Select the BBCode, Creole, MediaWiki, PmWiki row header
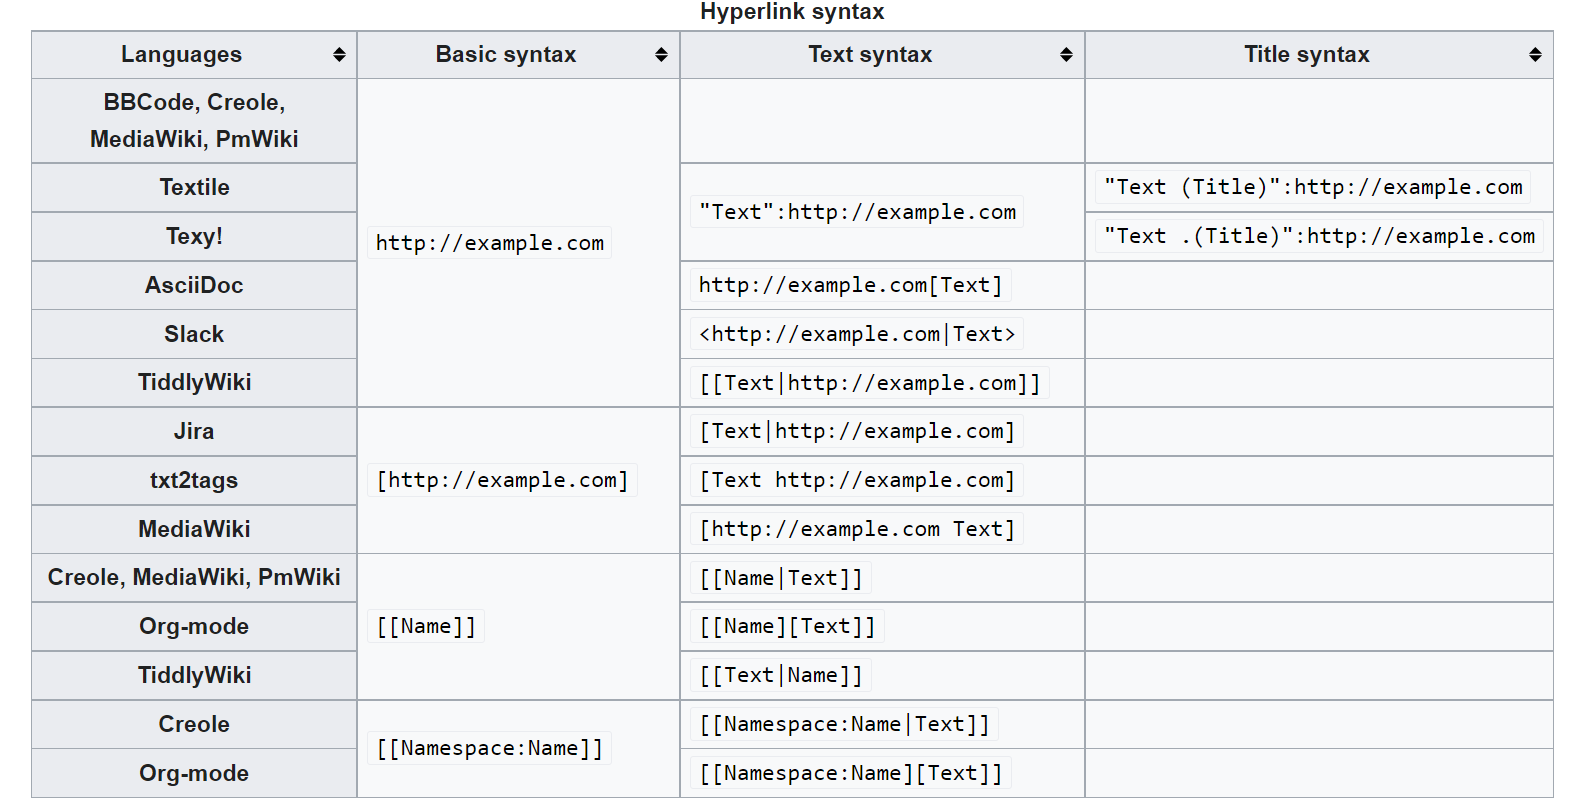Image resolution: width=1583 pixels, height=798 pixels. 194,121
